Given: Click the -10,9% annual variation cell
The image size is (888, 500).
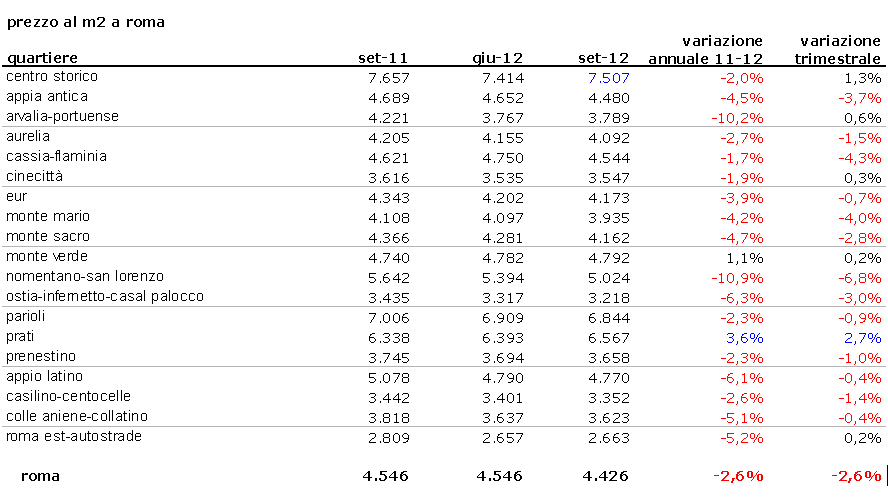Looking at the screenshot, I should coord(739,277).
